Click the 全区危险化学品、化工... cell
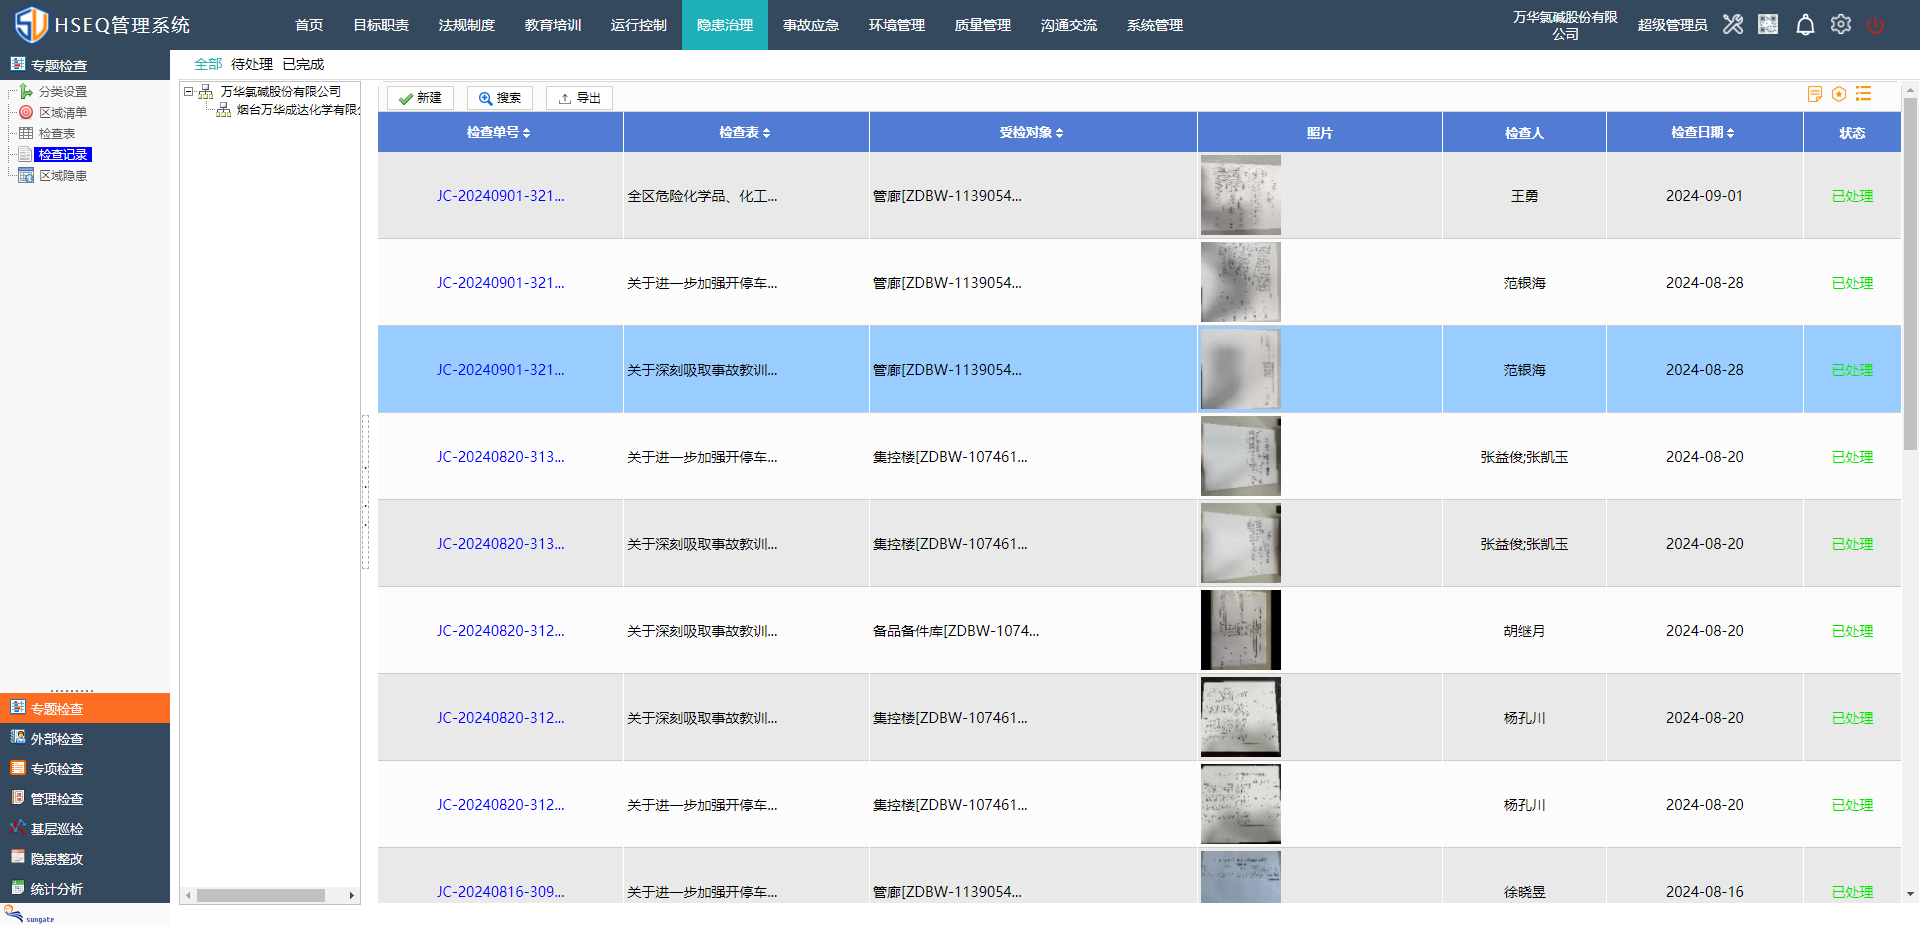 (702, 196)
